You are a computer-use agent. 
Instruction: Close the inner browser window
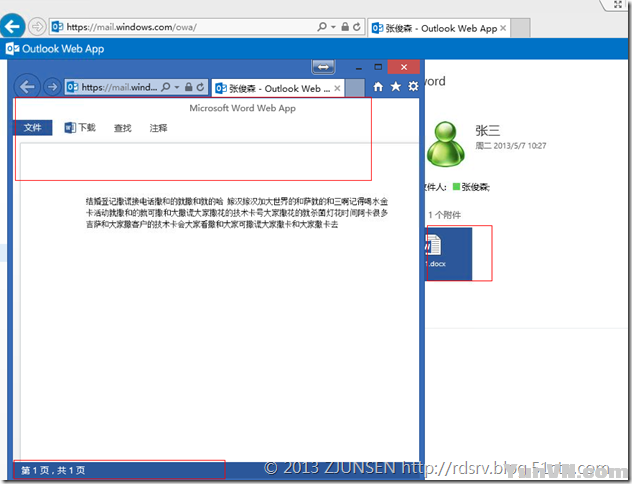(404, 67)
